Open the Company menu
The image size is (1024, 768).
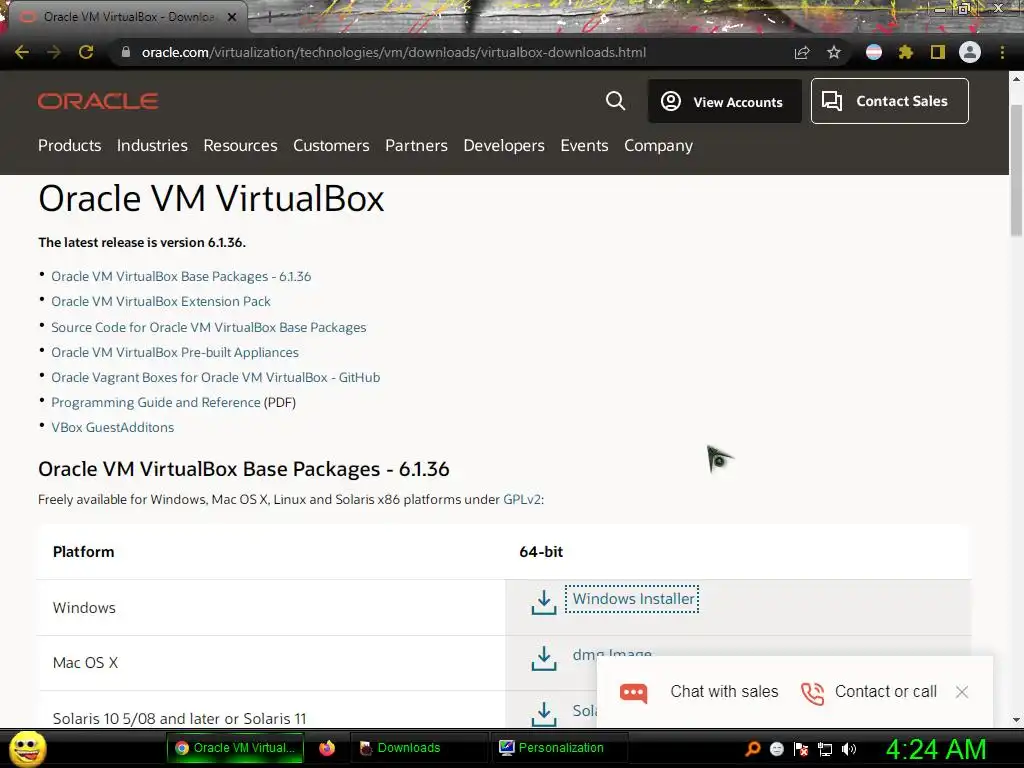click(658, 146)
